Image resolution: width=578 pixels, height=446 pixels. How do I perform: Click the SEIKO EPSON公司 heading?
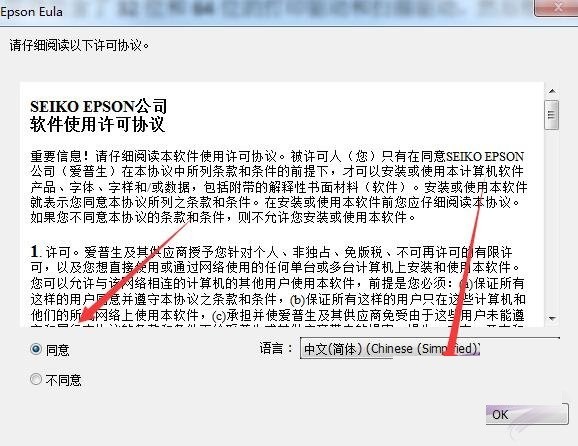tap(99, 106)
